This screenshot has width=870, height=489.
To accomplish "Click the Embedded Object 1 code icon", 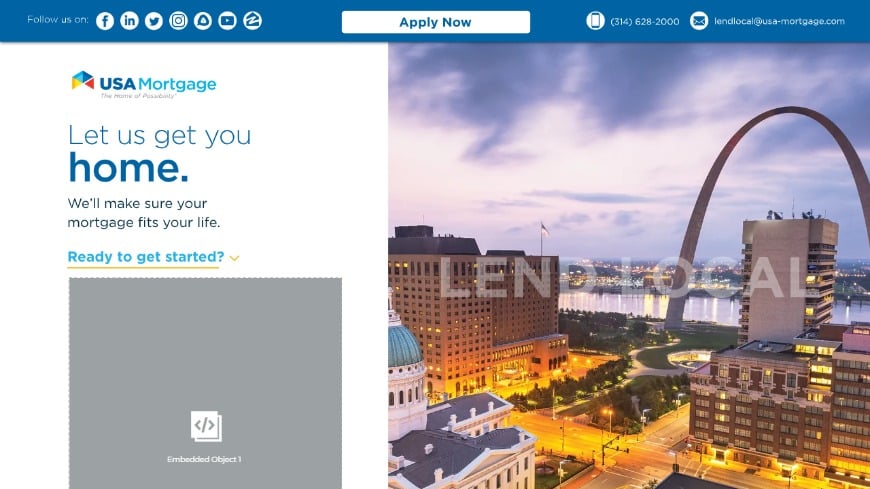I will [x=205, y=426].
